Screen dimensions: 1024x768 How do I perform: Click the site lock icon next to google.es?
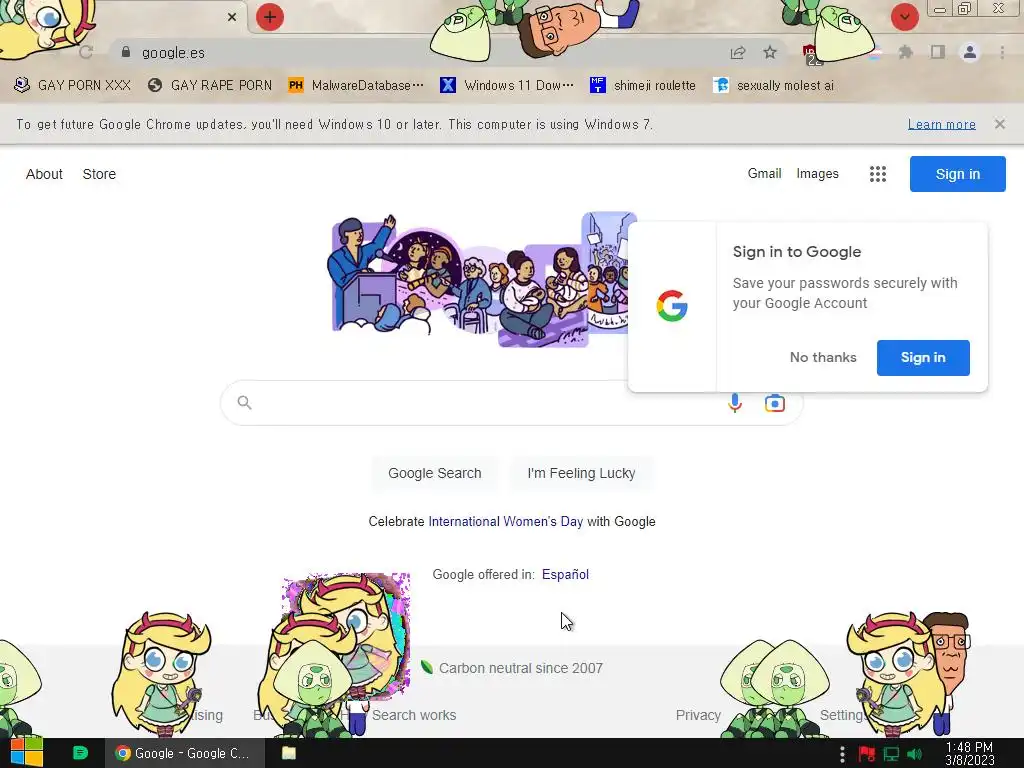click(126, 52)
